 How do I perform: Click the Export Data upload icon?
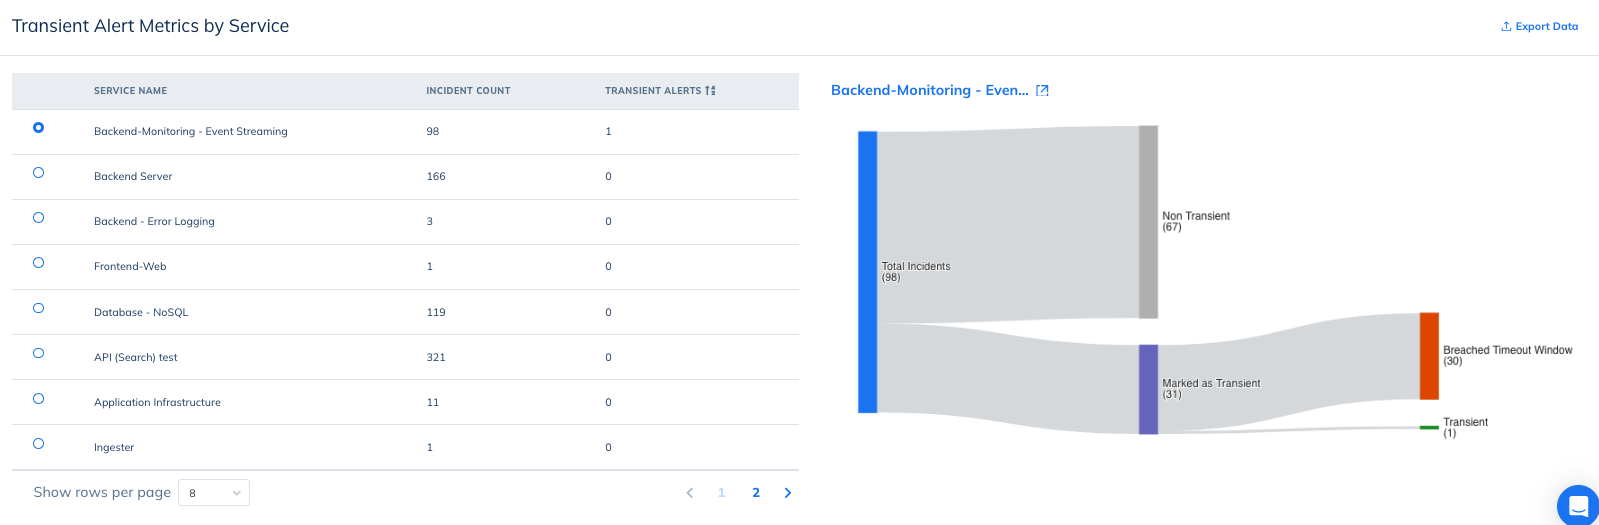click(x=1506, y=27)
